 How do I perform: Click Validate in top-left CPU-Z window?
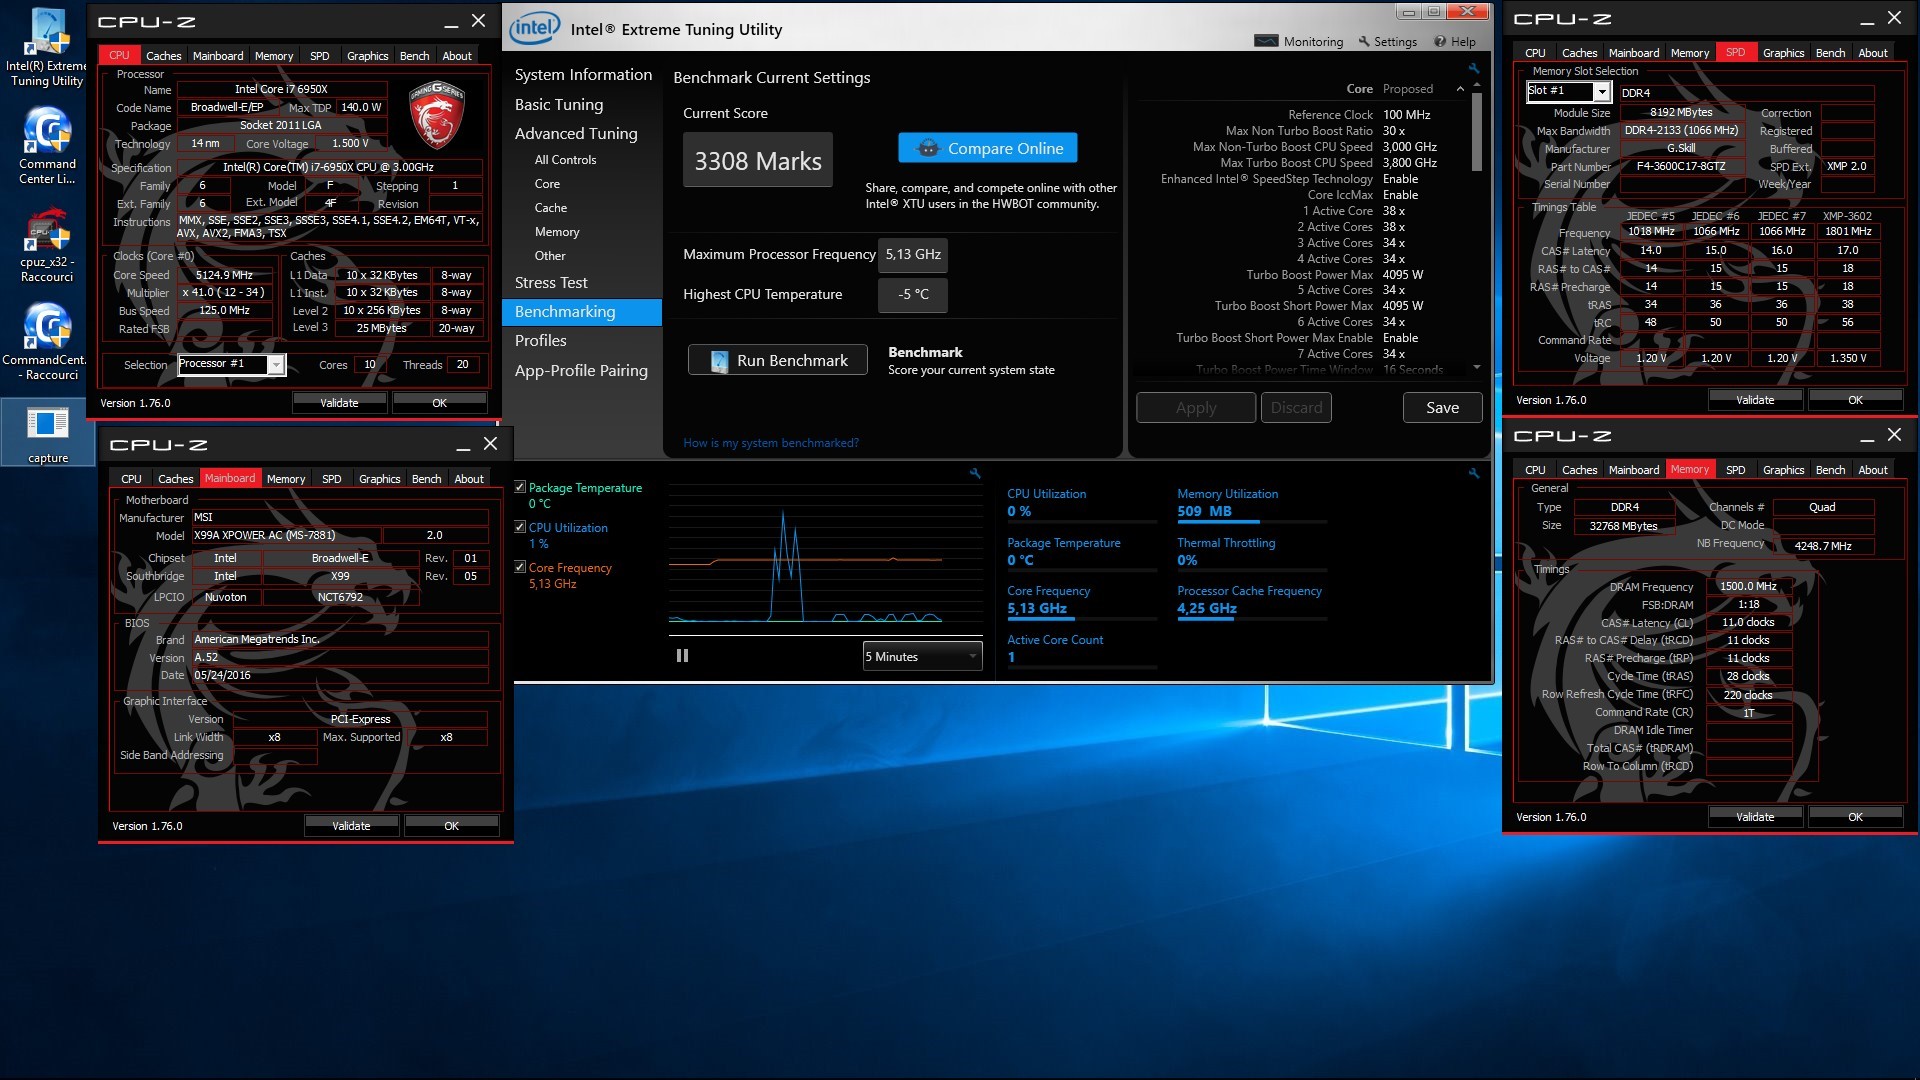(339, 403)
